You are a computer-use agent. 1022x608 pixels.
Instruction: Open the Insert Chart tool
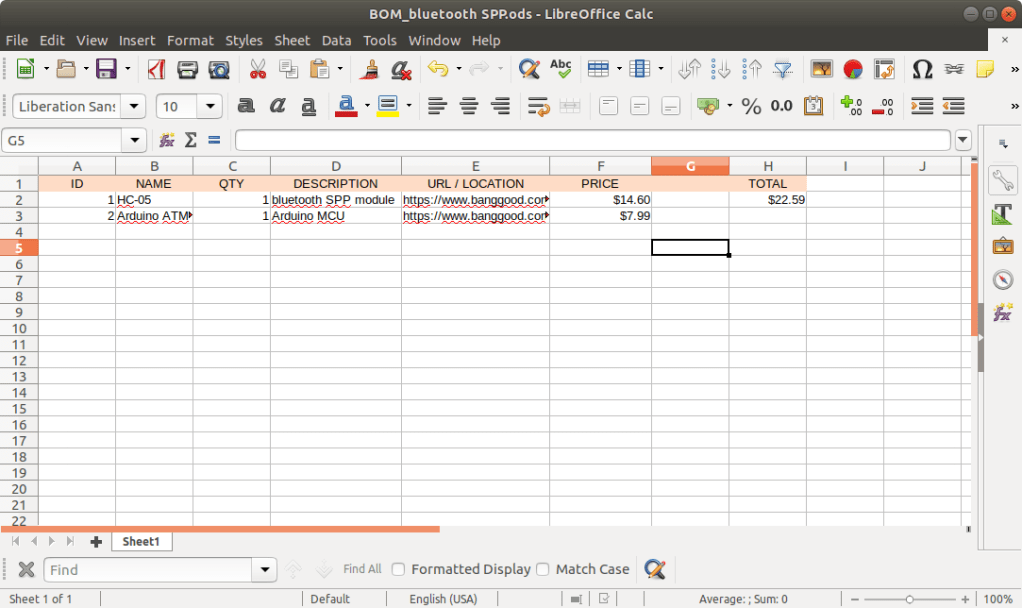click(852, 69)
